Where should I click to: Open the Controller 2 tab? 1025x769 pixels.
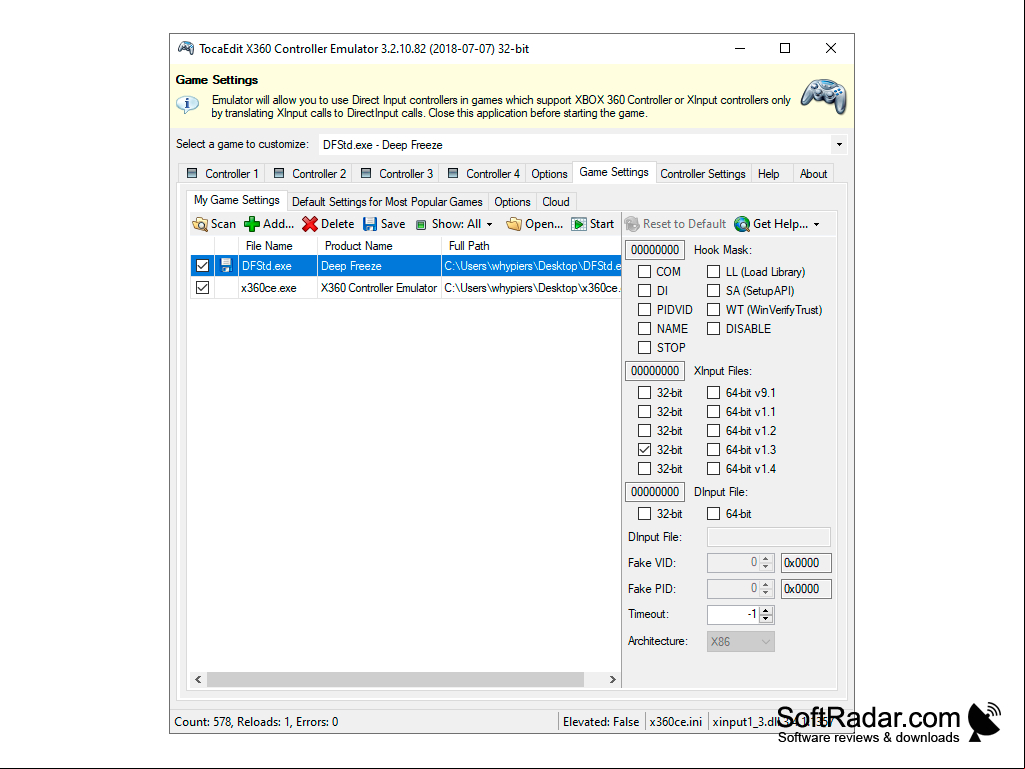(x=309, y=173)
